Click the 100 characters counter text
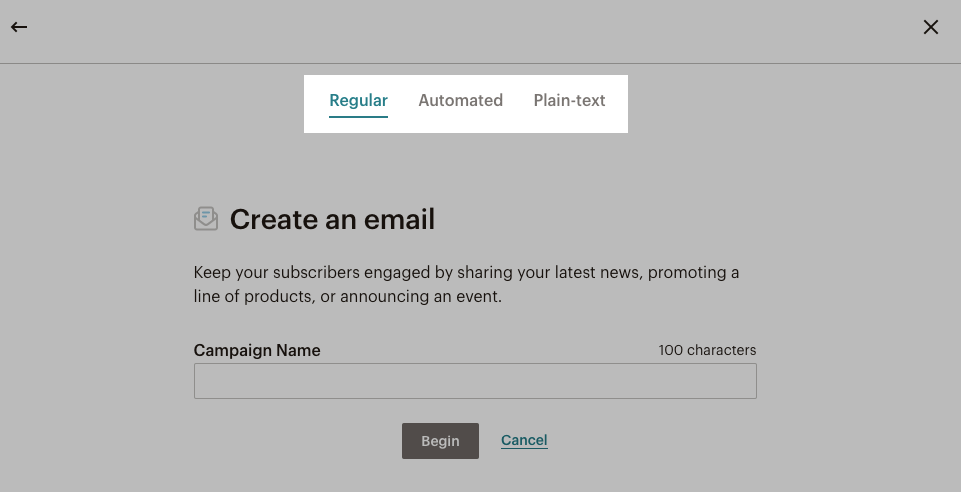The width and height of the screenshot is (961, 492). click(x=707, y=350)
